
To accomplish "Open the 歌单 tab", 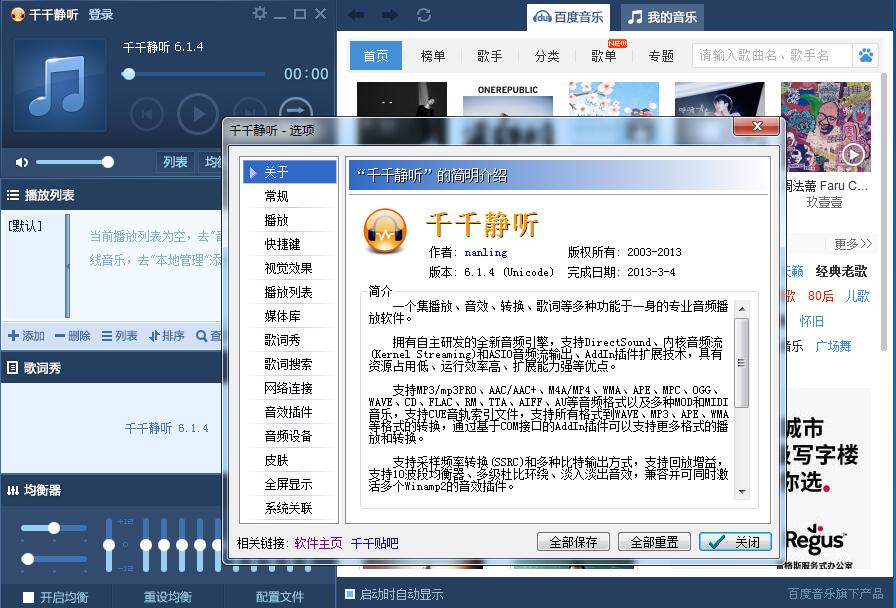I will (604, 55).
